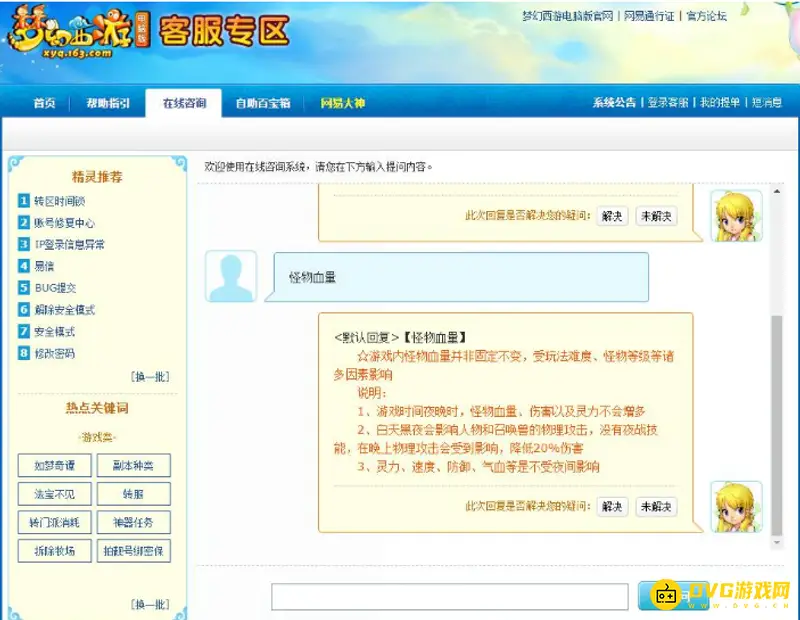800x620 pixels.
Task: Click the 热点关键词 heading
Action: [97, 408]
